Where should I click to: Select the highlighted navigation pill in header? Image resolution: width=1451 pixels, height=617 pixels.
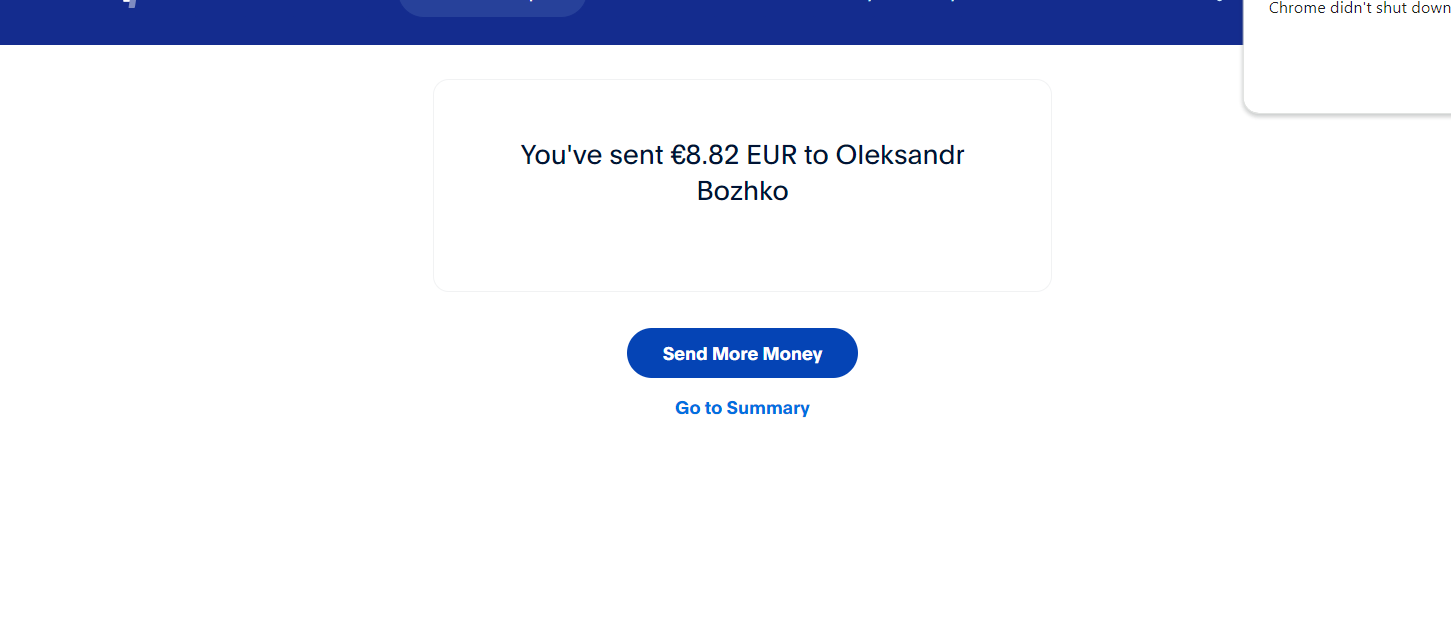point(492,6)
